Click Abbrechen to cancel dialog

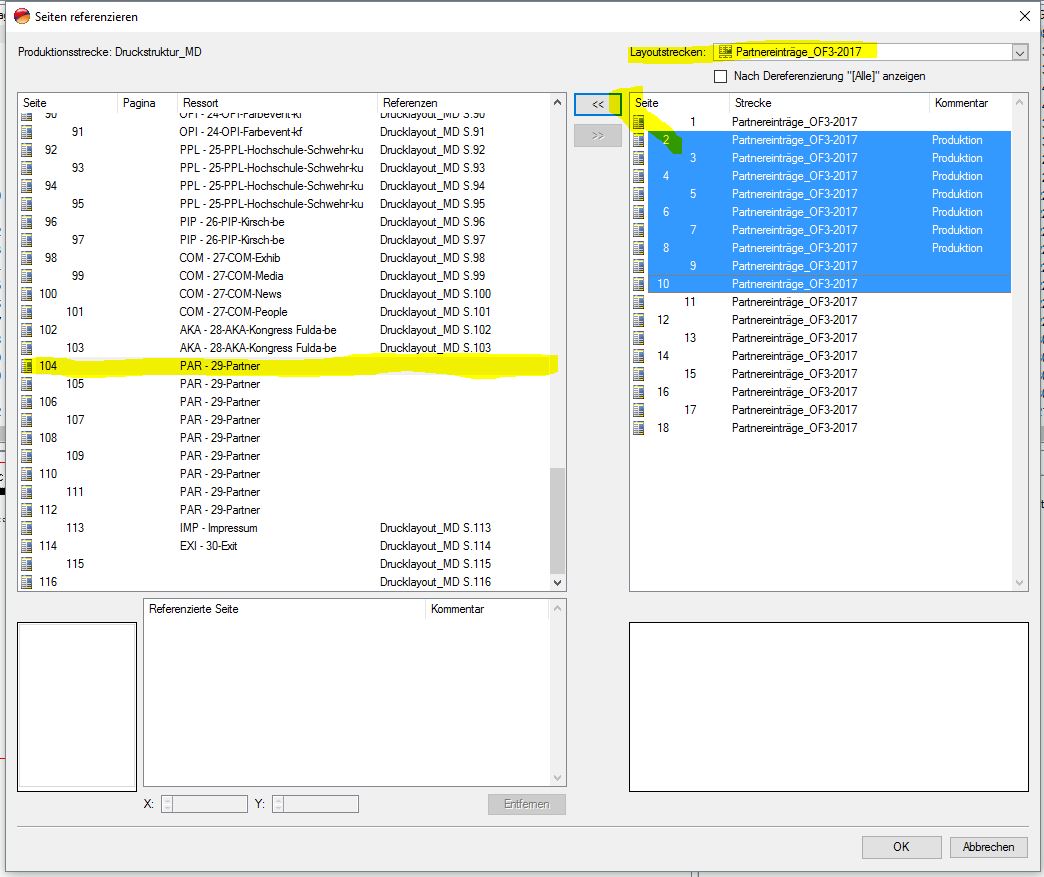[x=988, y=847]
